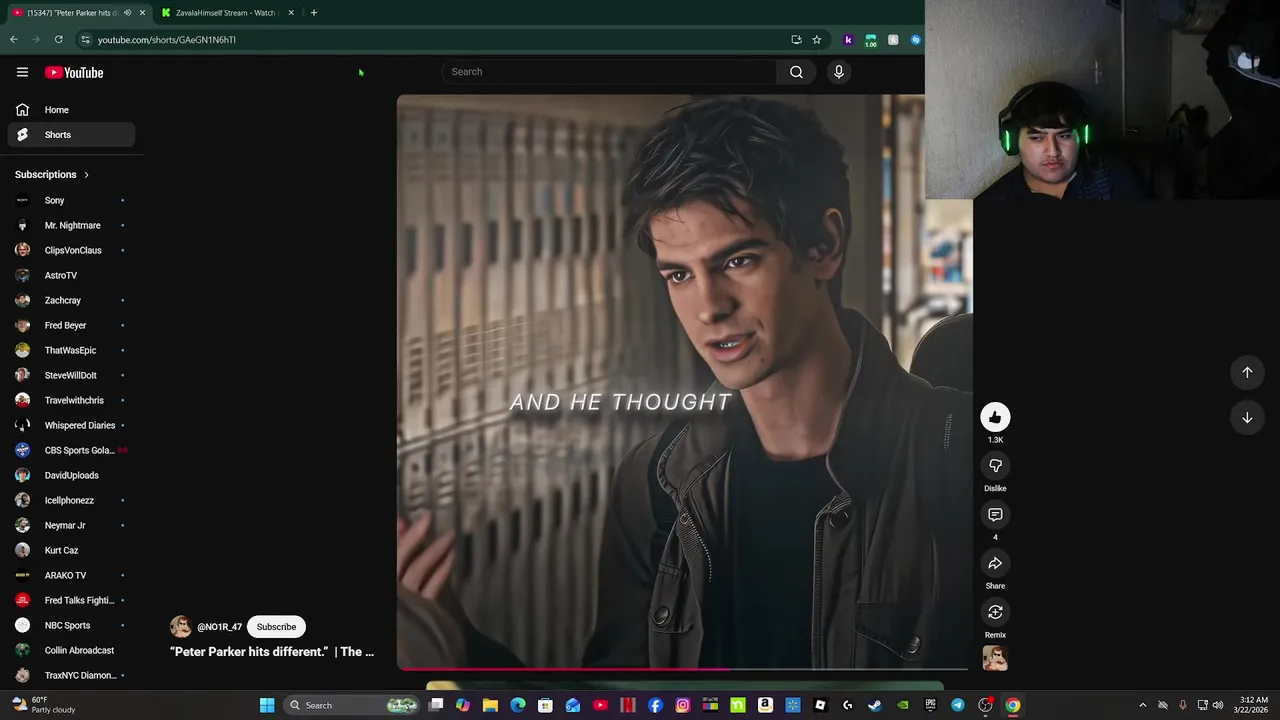Go back in browser history
This screenshot has width=1280, height=720.
coord(13,40)
